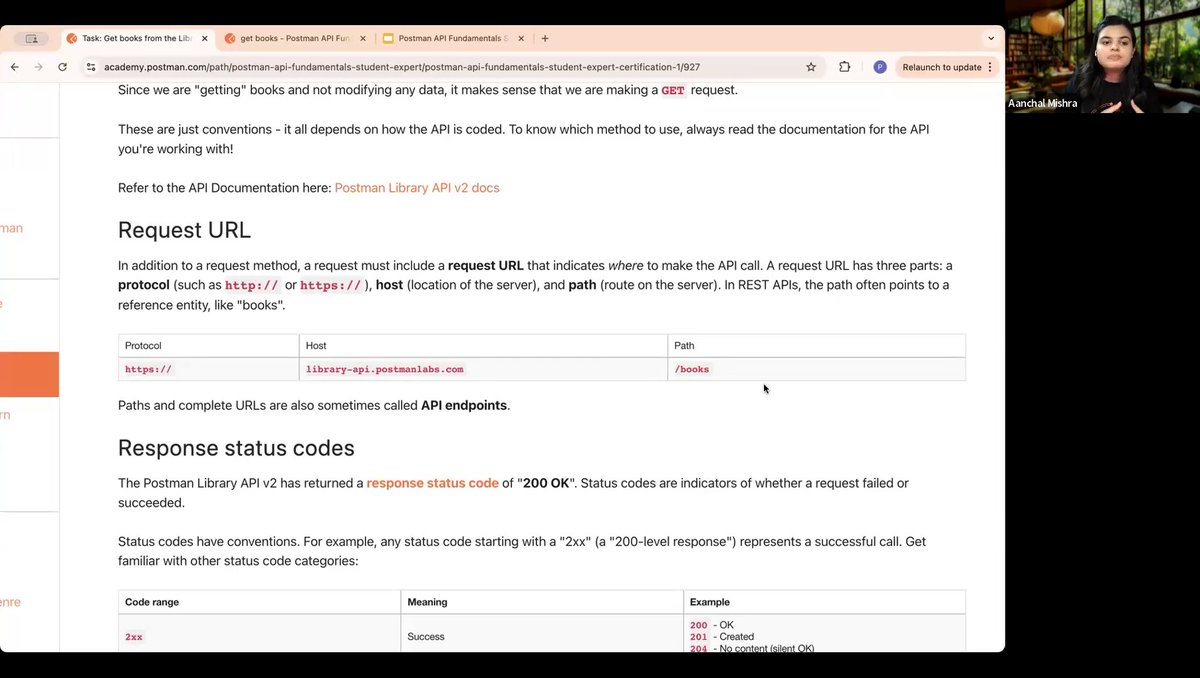The width and height of the screenshot is (1200, 678).
Task: Click the bold 'API endpoints' text
Action: [464, 406]
